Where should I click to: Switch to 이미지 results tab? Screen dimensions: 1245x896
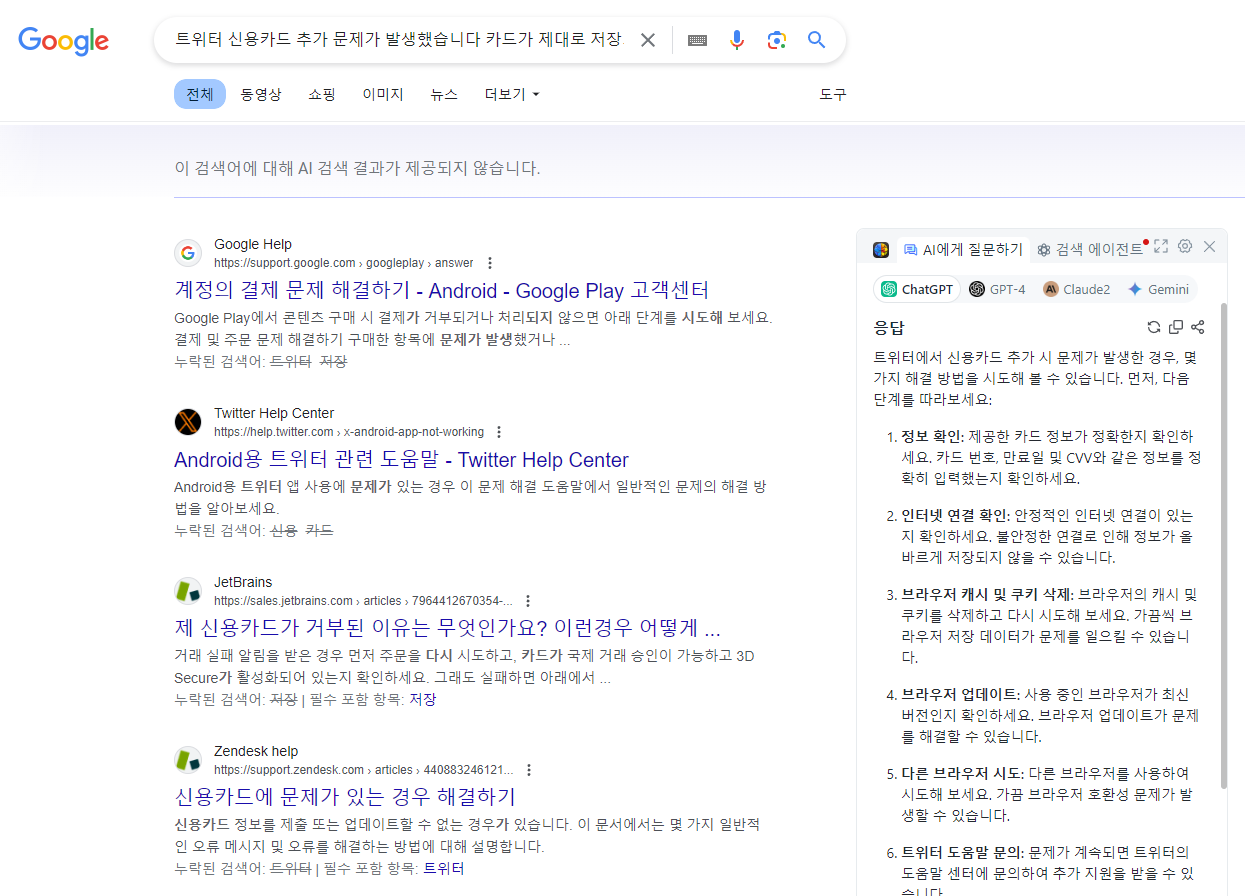(383, 94)
